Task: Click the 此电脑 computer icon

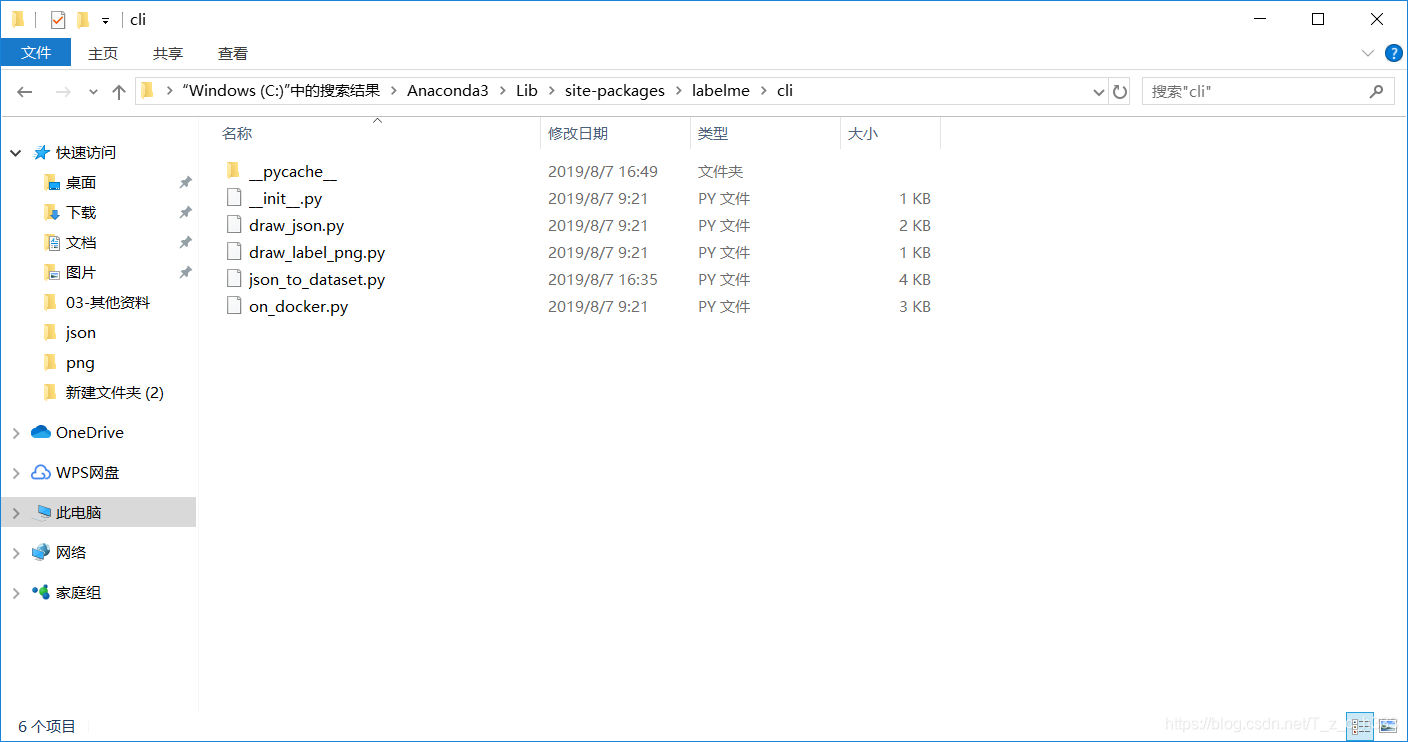Action: point(41,512)
